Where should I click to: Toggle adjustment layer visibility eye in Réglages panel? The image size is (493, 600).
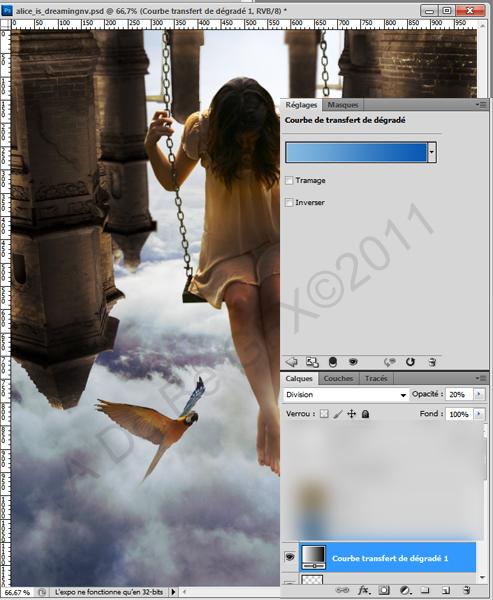coord(353,362)
